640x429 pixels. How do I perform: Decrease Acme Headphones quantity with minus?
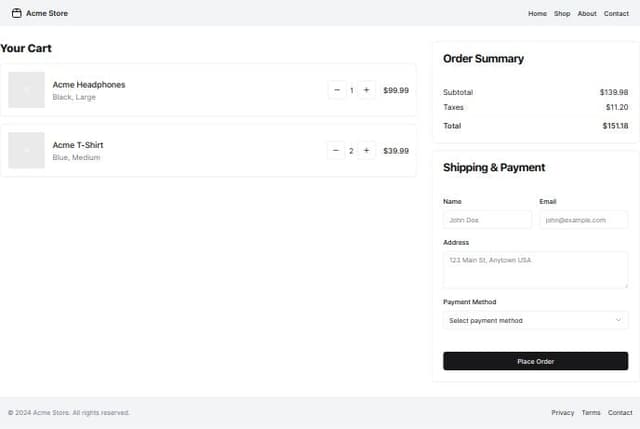(x=337, y=90)
